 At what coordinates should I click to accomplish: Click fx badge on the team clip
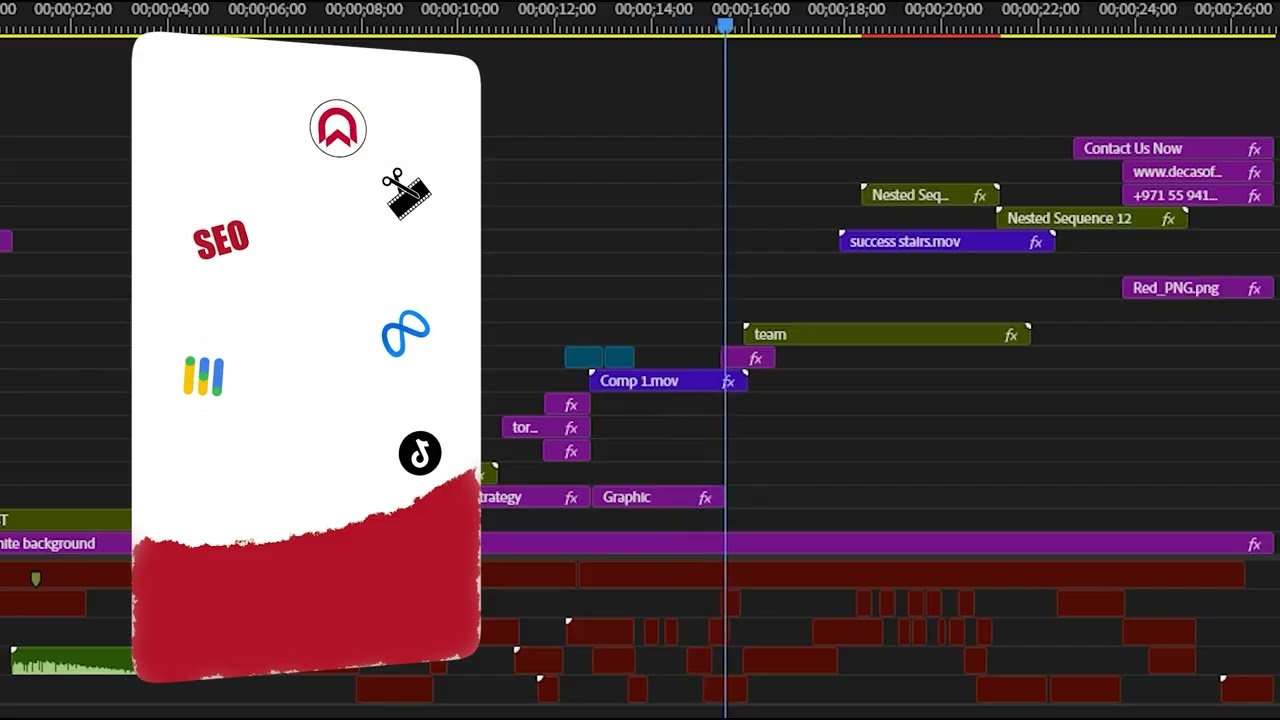(x=1011, y=335)
